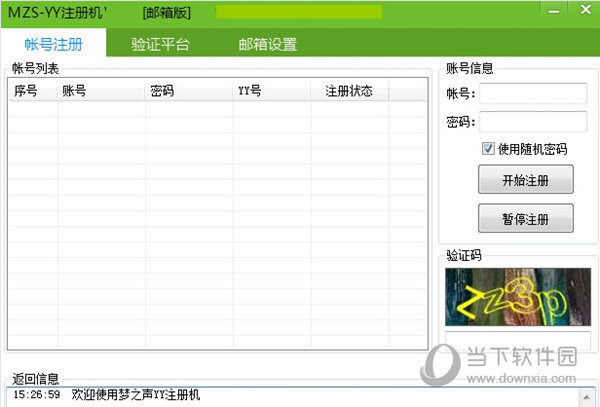The image size is (600, 407).
Task: Click the 密码 input field
Action: pos(533,122)
